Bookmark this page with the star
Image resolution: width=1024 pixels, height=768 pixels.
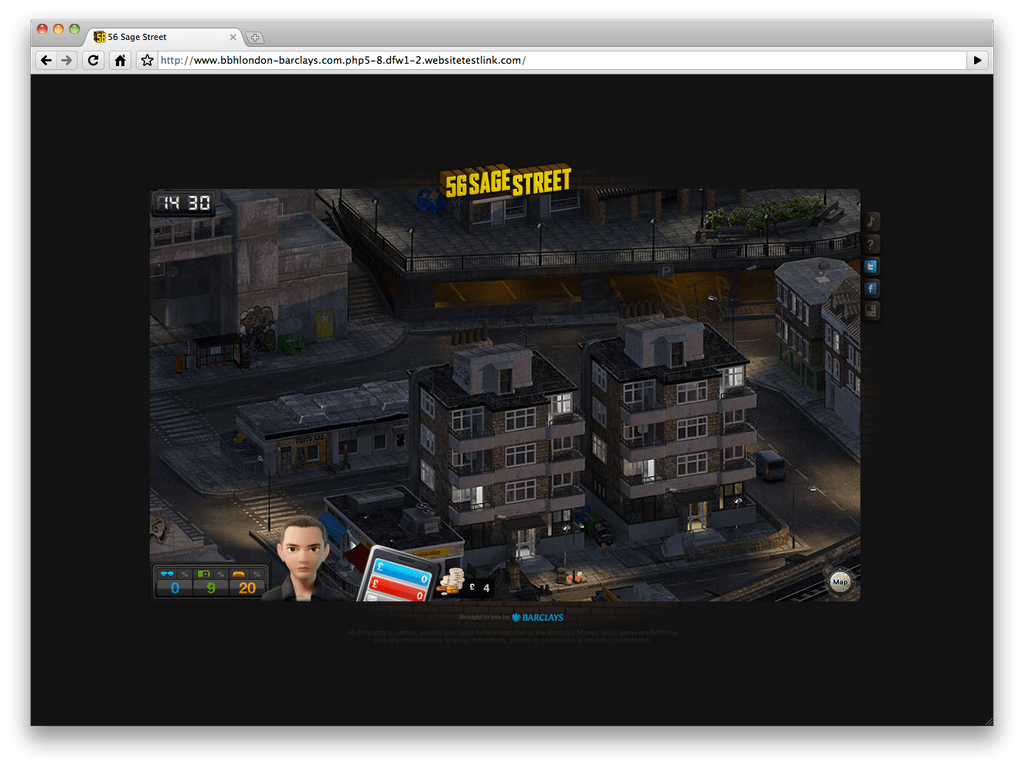click(147, 60)
